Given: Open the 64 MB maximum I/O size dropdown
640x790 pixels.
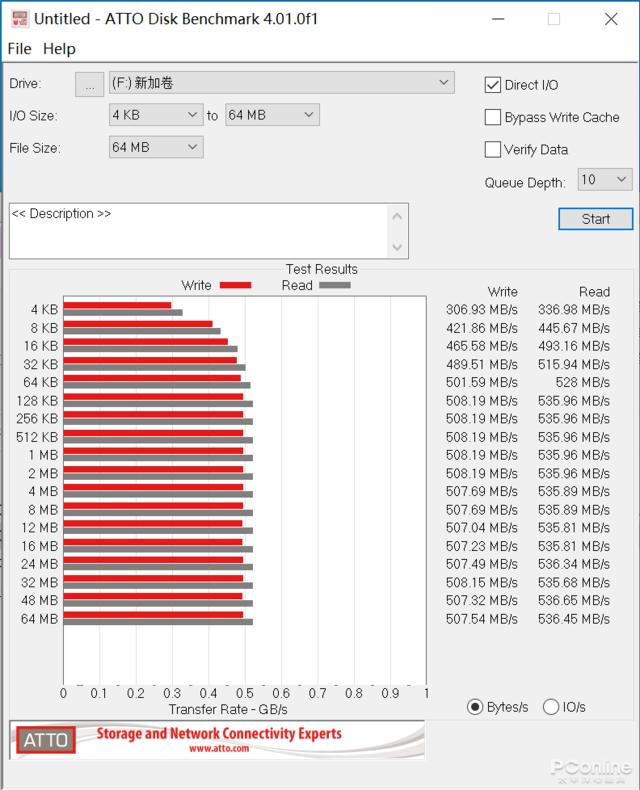Looking at the screenshot, I should pyautogui.click(x=272, y=115).
